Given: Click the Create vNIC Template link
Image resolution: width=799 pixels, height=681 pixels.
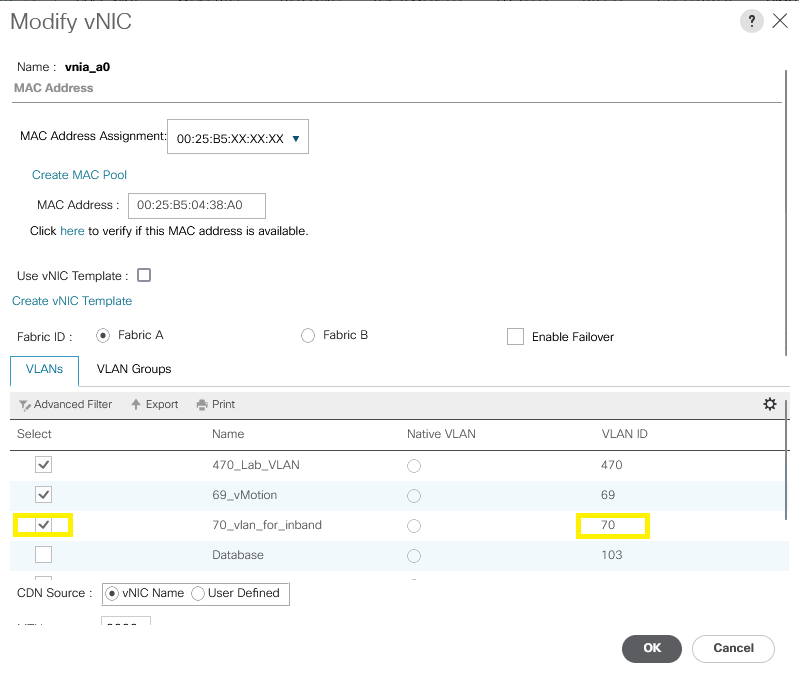Looking at the screenshot, I should [72, 301].
